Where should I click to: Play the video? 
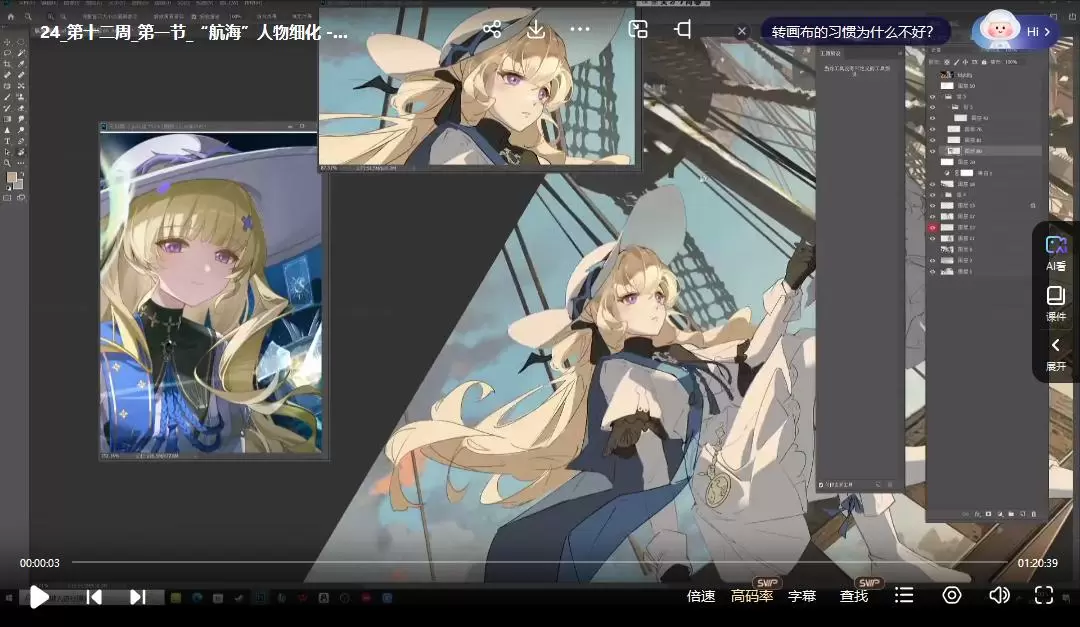pos(38,597)
